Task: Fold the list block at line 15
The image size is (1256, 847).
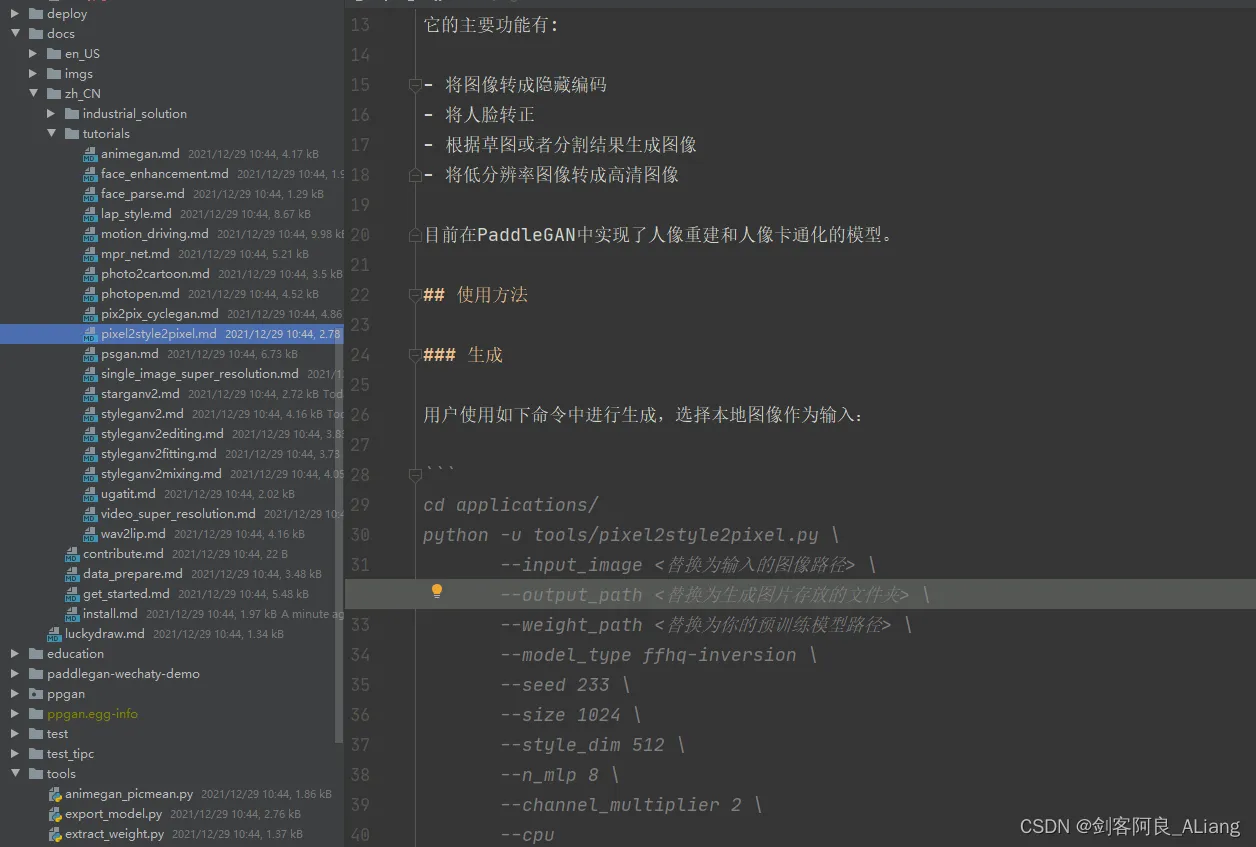Action: [414, 85]
